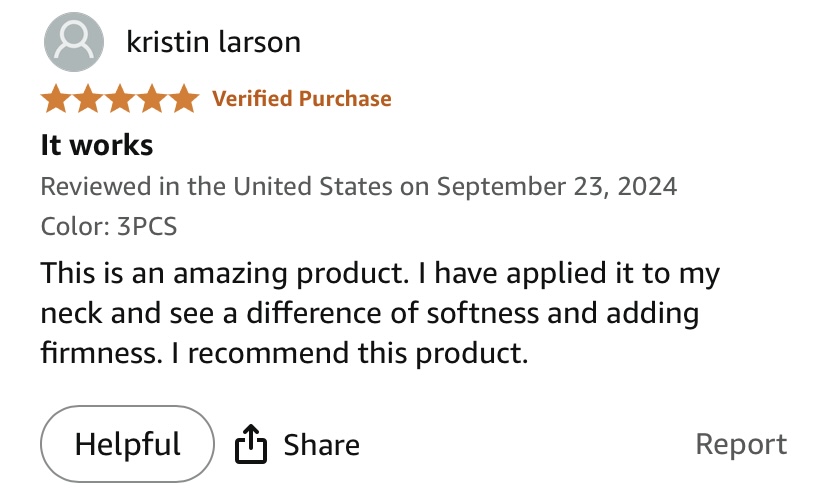The width and height of the screenshot is (828, 494).
Task: Mark the review as Helpful
Action: coord(127,443)
